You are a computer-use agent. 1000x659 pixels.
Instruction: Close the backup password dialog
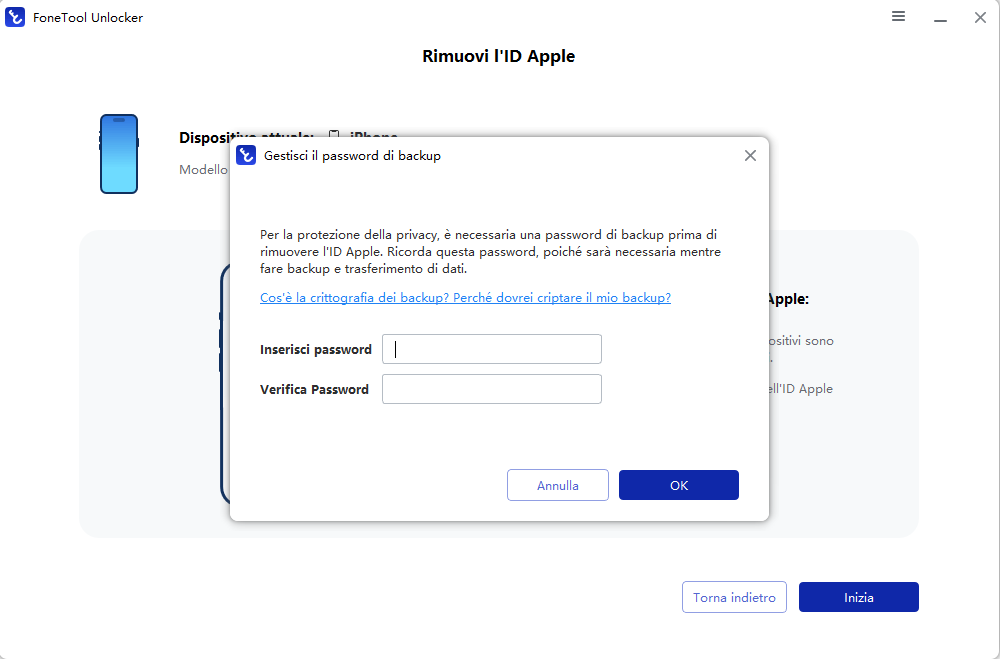coord(750,156)
